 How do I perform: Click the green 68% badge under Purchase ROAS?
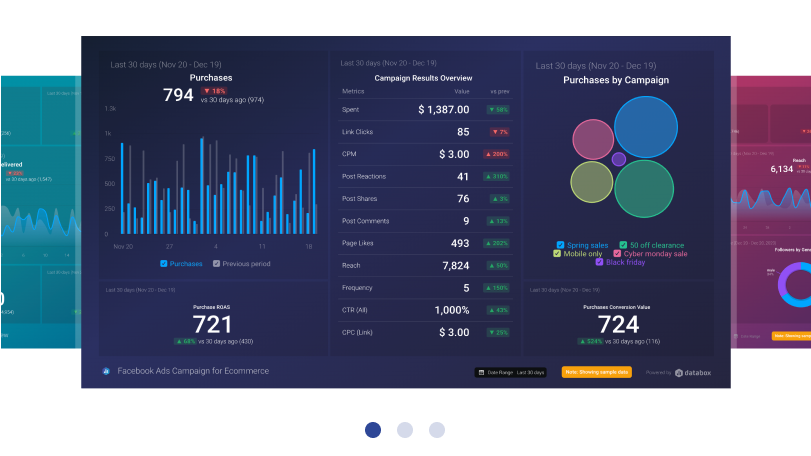pos(183,341)
